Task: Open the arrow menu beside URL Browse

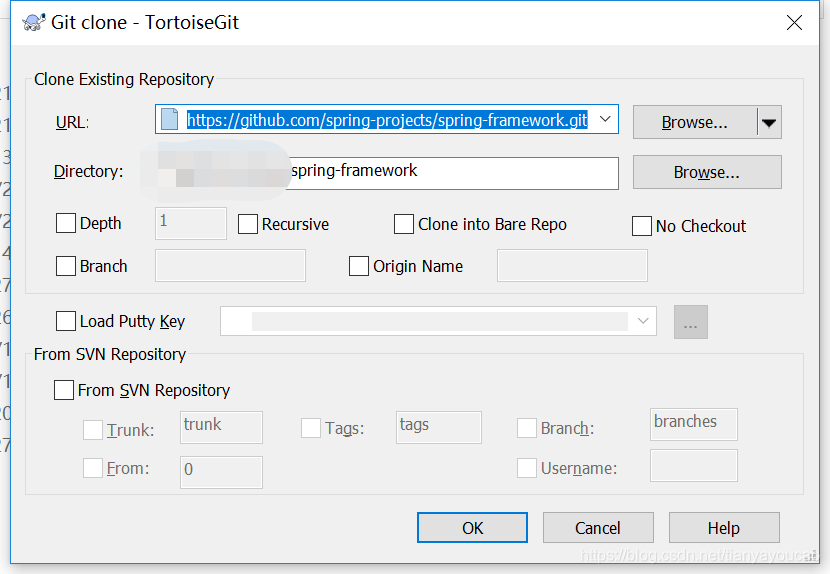Action: point(769,122)
